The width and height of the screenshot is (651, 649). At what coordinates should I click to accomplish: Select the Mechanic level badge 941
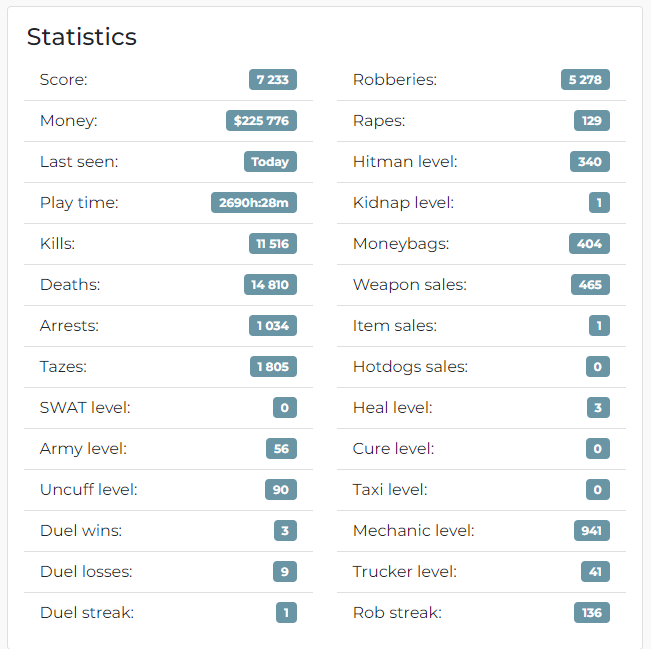click(x=592, y=531)
